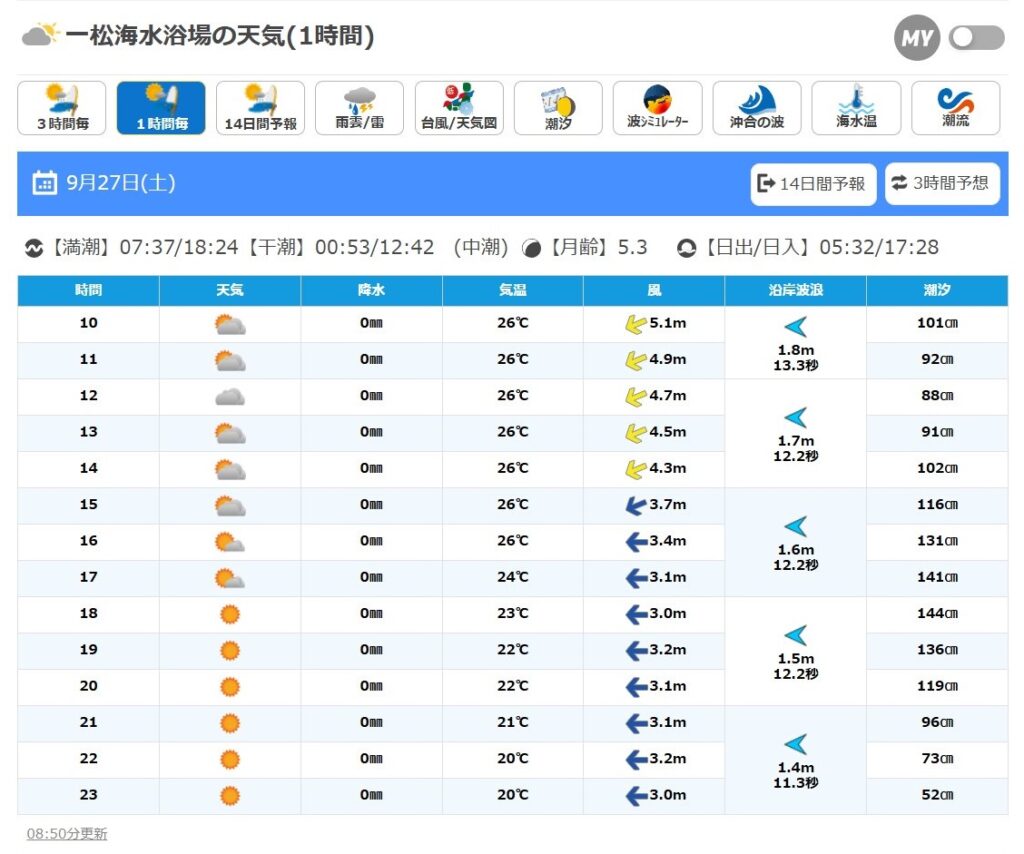This screenshot has width=1024, height=854.
Task: Click the calendar icon beside 9月27日
Action: click(x=44, y=183)
